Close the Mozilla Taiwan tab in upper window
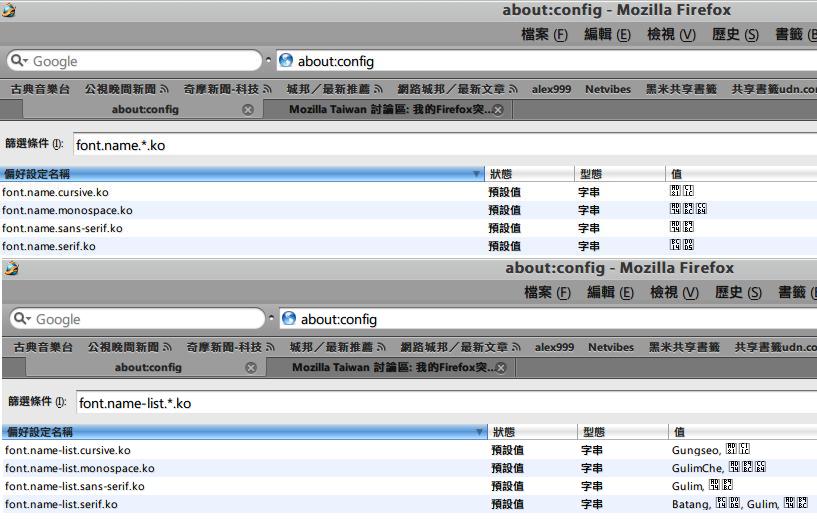817x519 pixels. pos(498,110)
